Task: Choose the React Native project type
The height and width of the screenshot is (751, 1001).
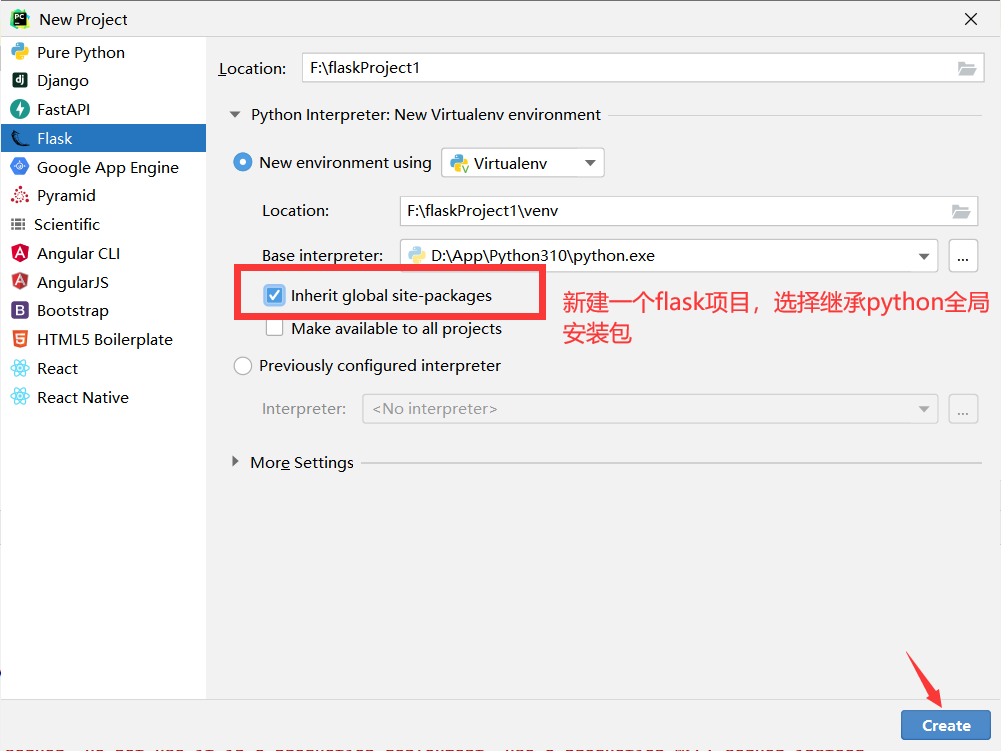Action: 82,397
